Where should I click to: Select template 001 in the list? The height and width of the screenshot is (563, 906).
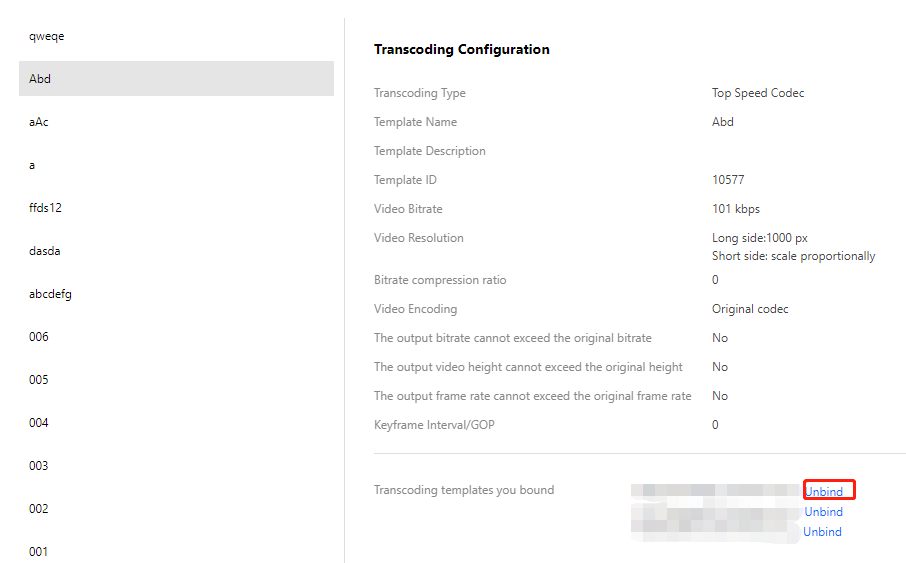point(39,551)
